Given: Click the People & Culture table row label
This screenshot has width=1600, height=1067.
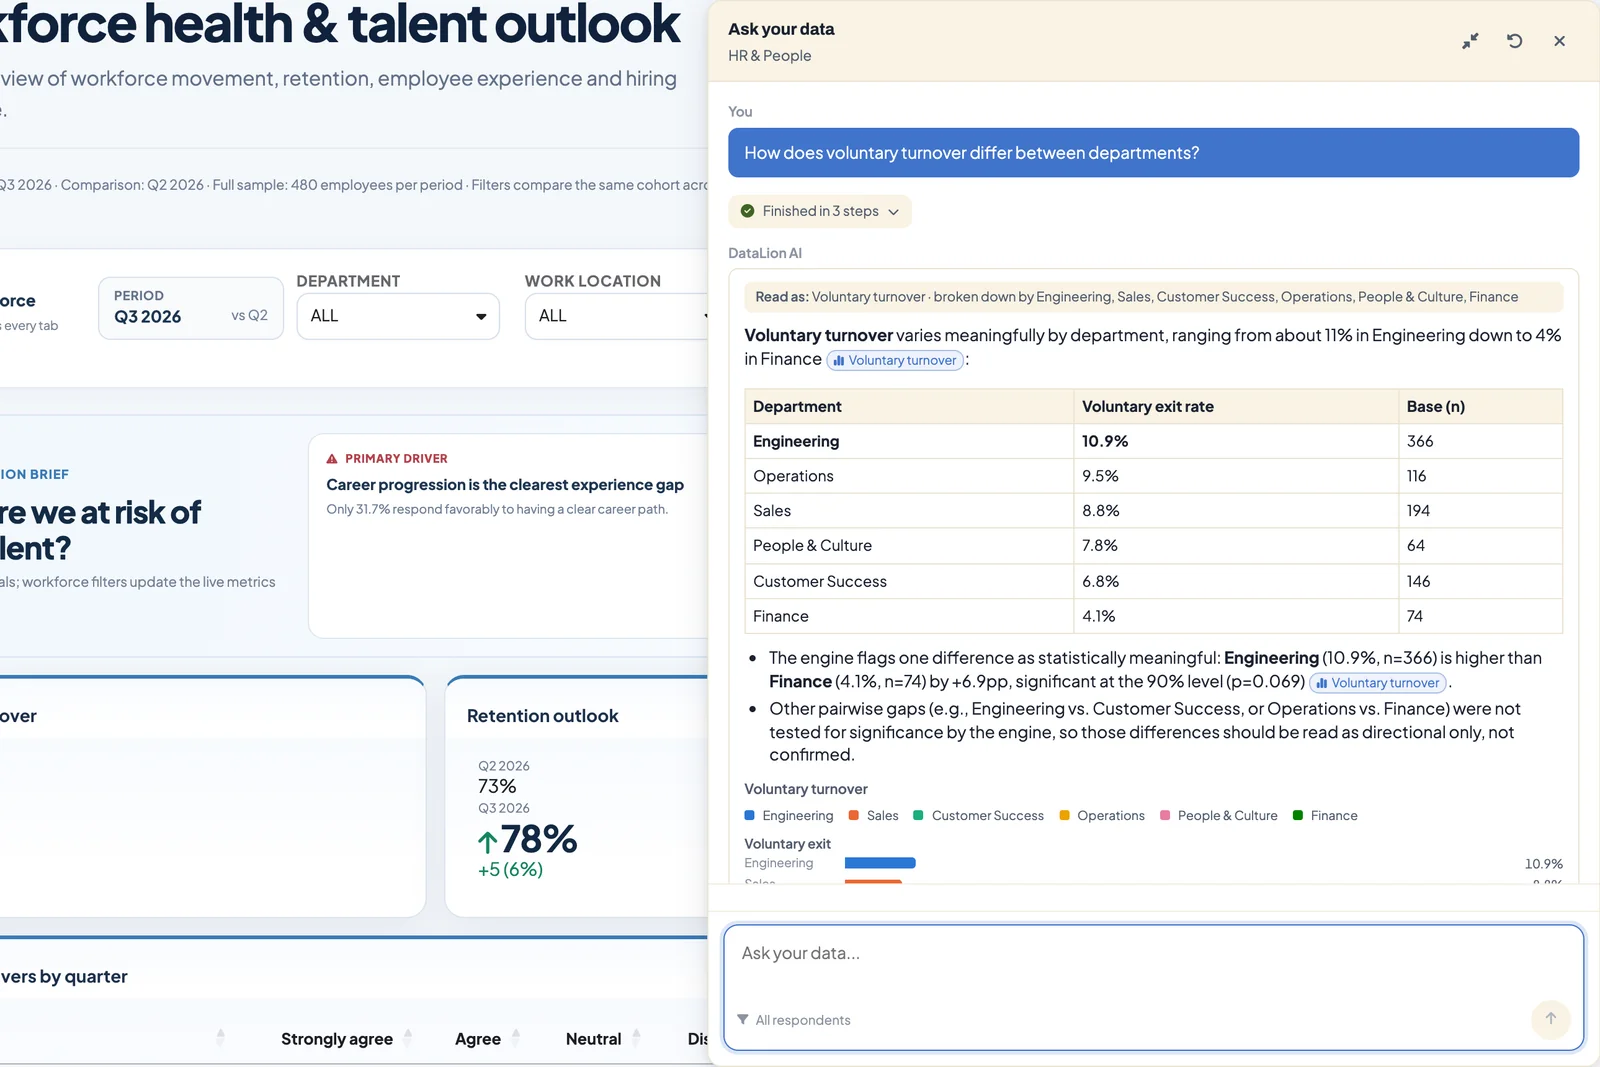Looking at the screenshot, I should pos(812,546).
